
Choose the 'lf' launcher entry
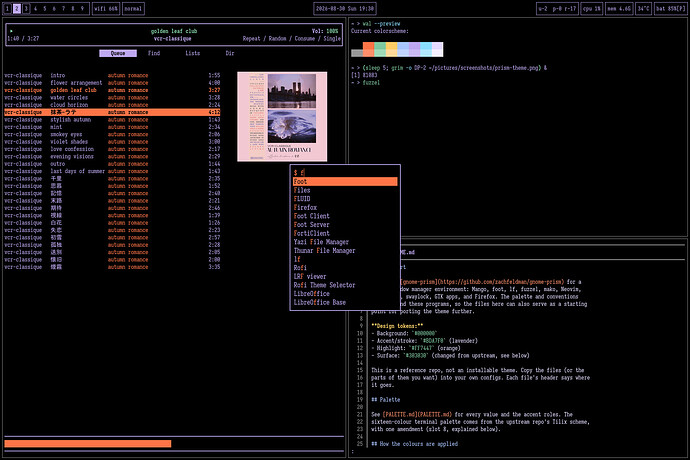(345, 259)
